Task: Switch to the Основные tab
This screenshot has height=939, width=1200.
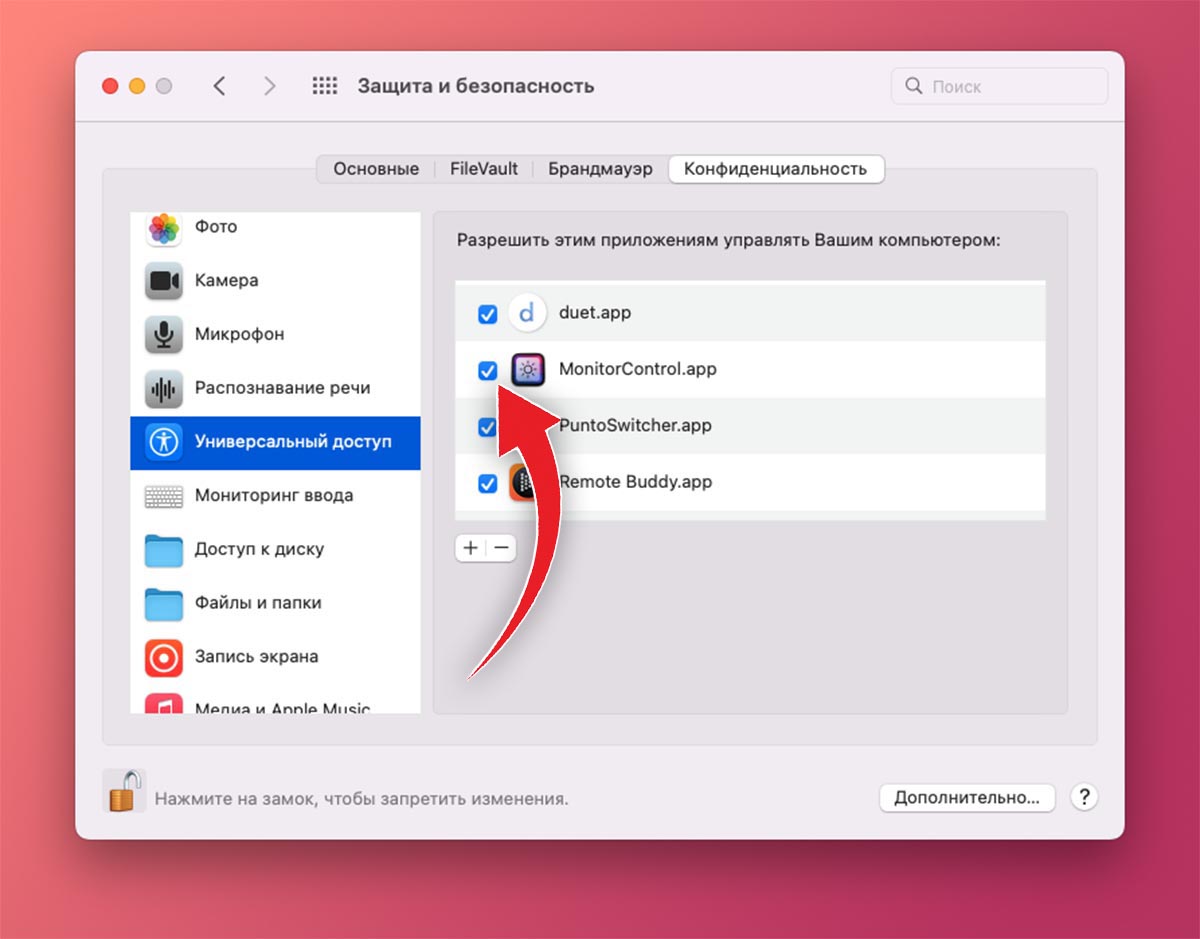Action: (x=376, y=169)
